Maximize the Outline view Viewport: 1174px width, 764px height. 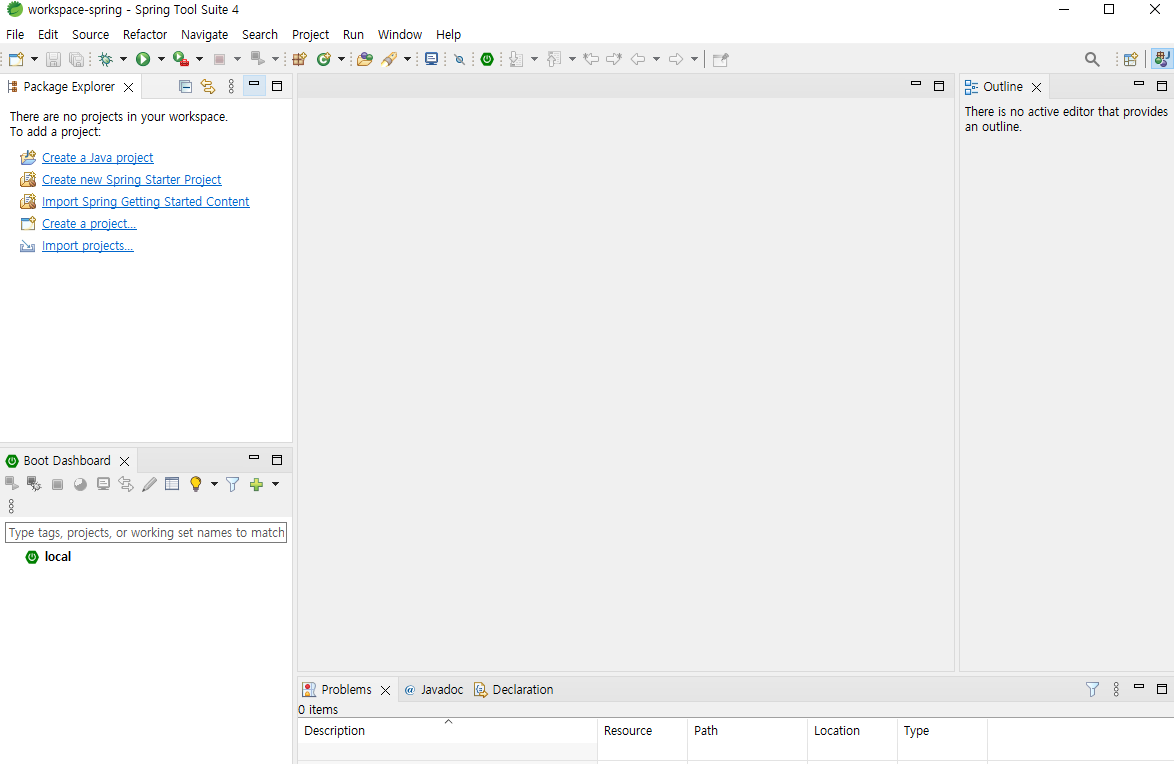pyautogui.click(x=1162, y=86)
